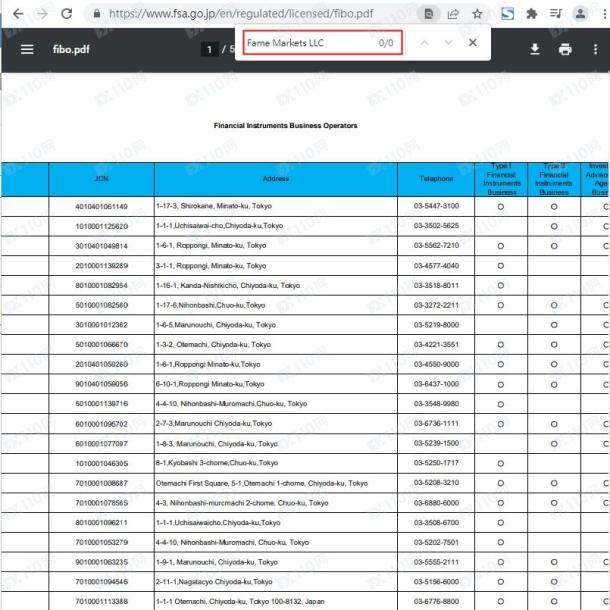Reload the fibo.pdf page

pyautogui.click(x=67, y=14)
